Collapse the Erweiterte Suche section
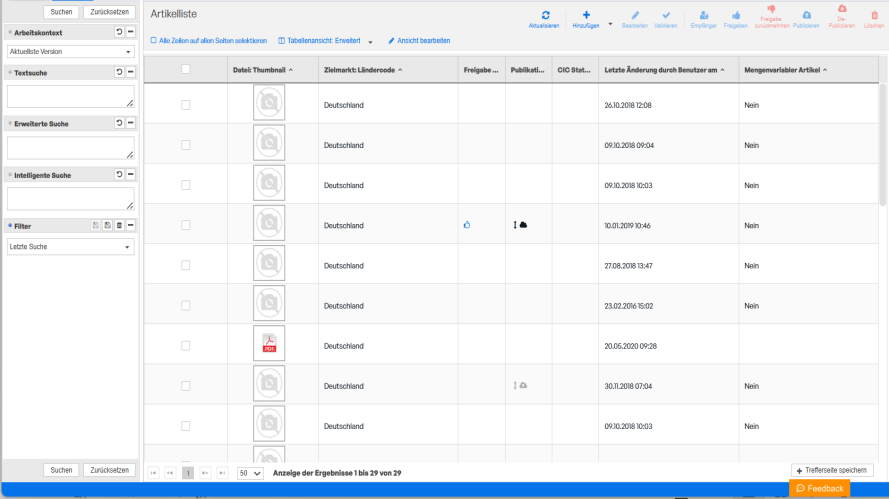The width and height of the screenshot is (889, 499). point(130,123)
